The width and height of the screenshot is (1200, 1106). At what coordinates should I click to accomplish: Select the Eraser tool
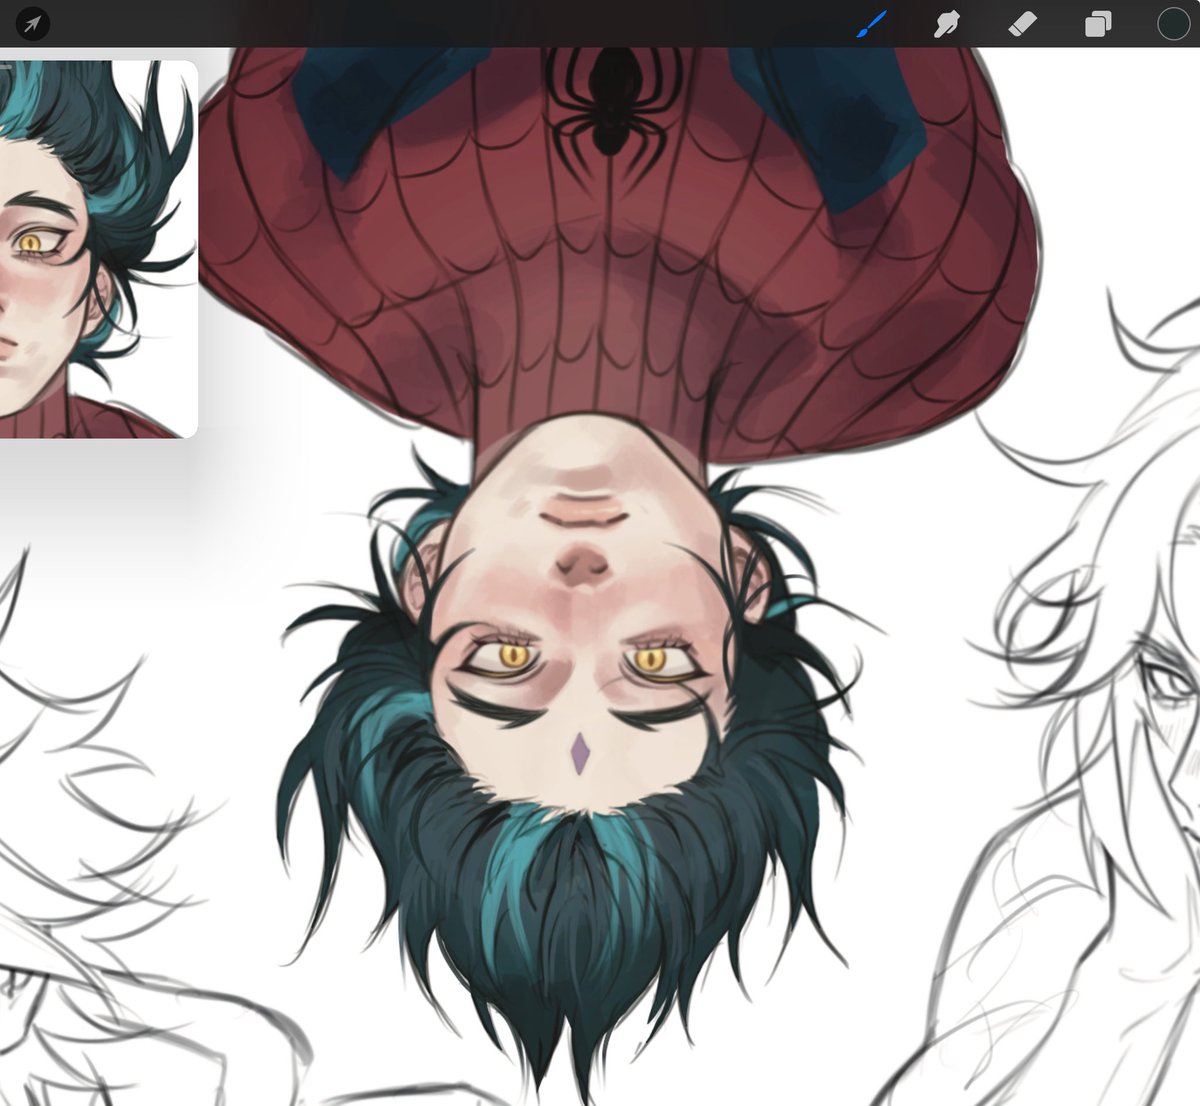(1022, 24)
